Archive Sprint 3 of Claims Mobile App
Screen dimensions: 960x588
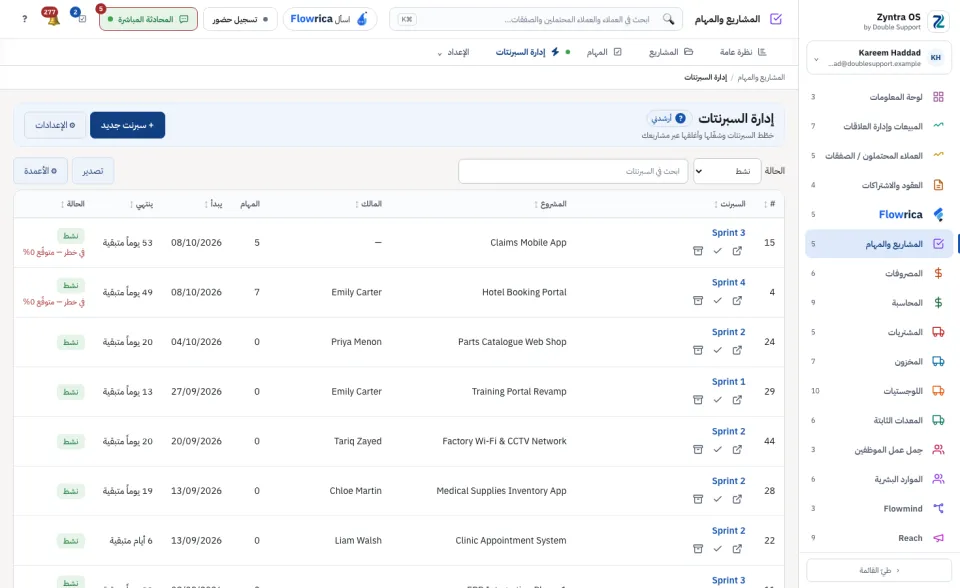[698, 251]
